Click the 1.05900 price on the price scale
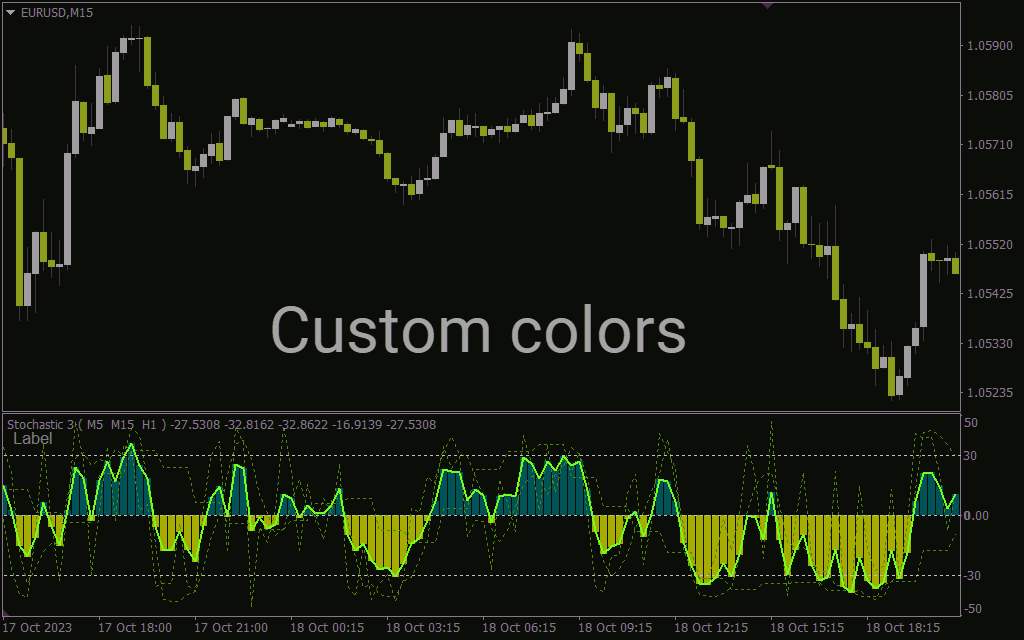Image resolution: width=1024 pixels, height=640 pixels. [990, 46]
